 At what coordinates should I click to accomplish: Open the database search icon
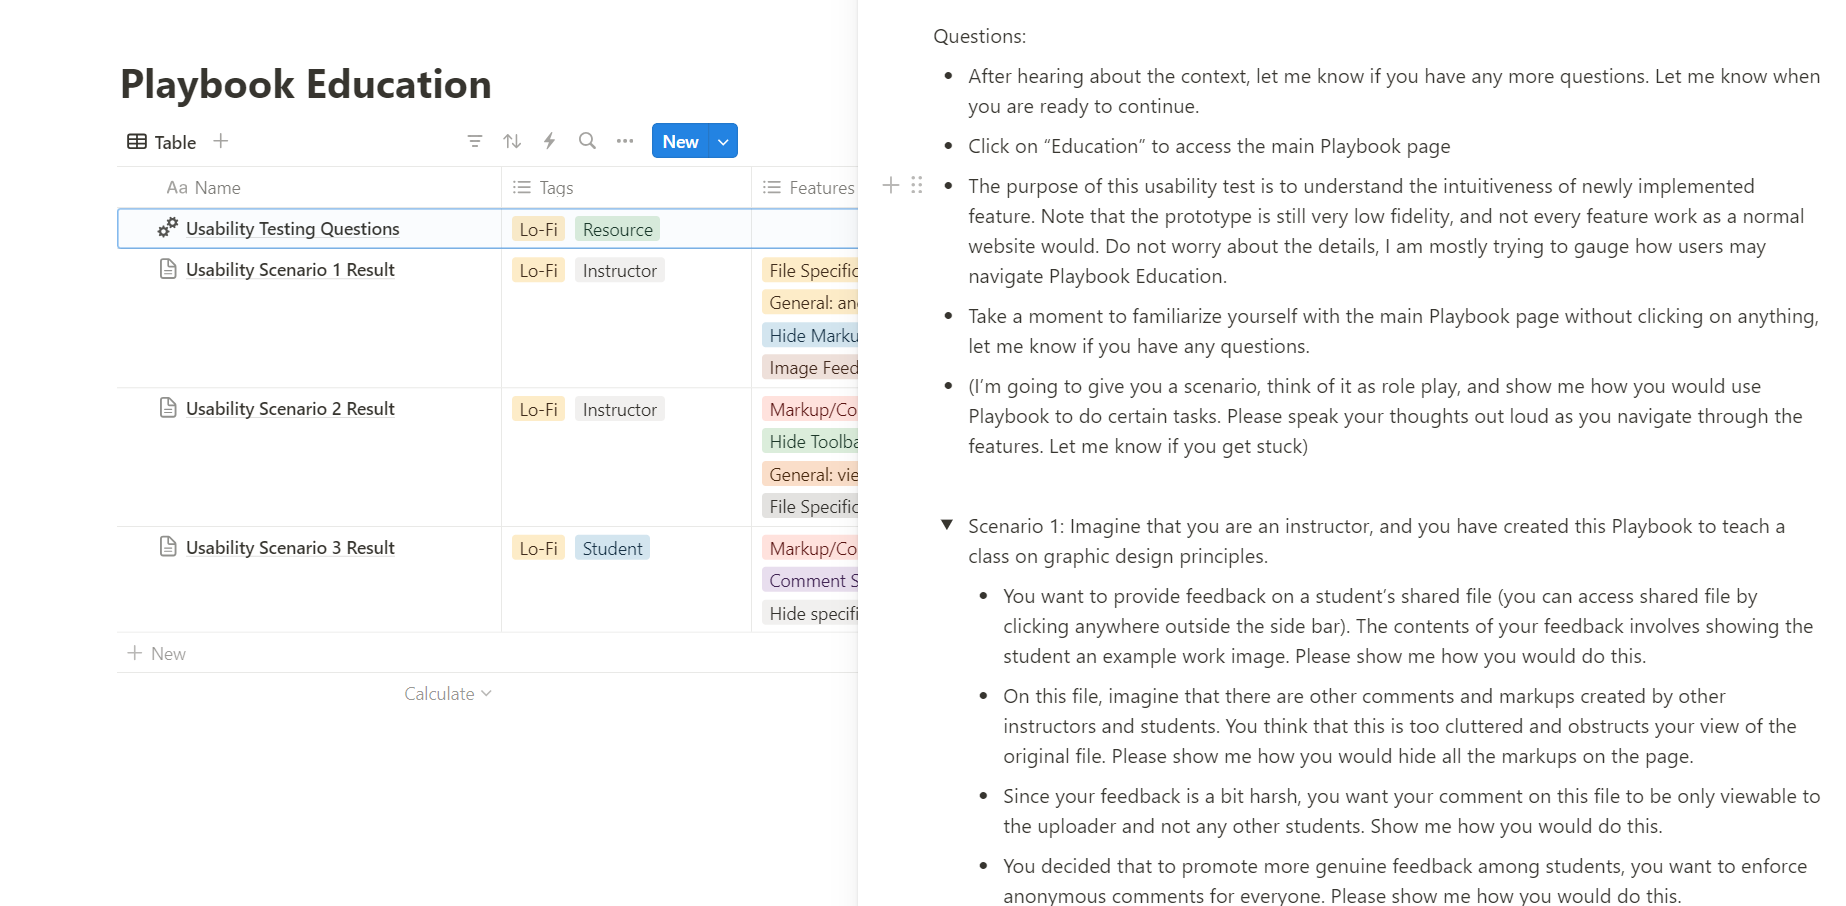[x=587, y=141]
